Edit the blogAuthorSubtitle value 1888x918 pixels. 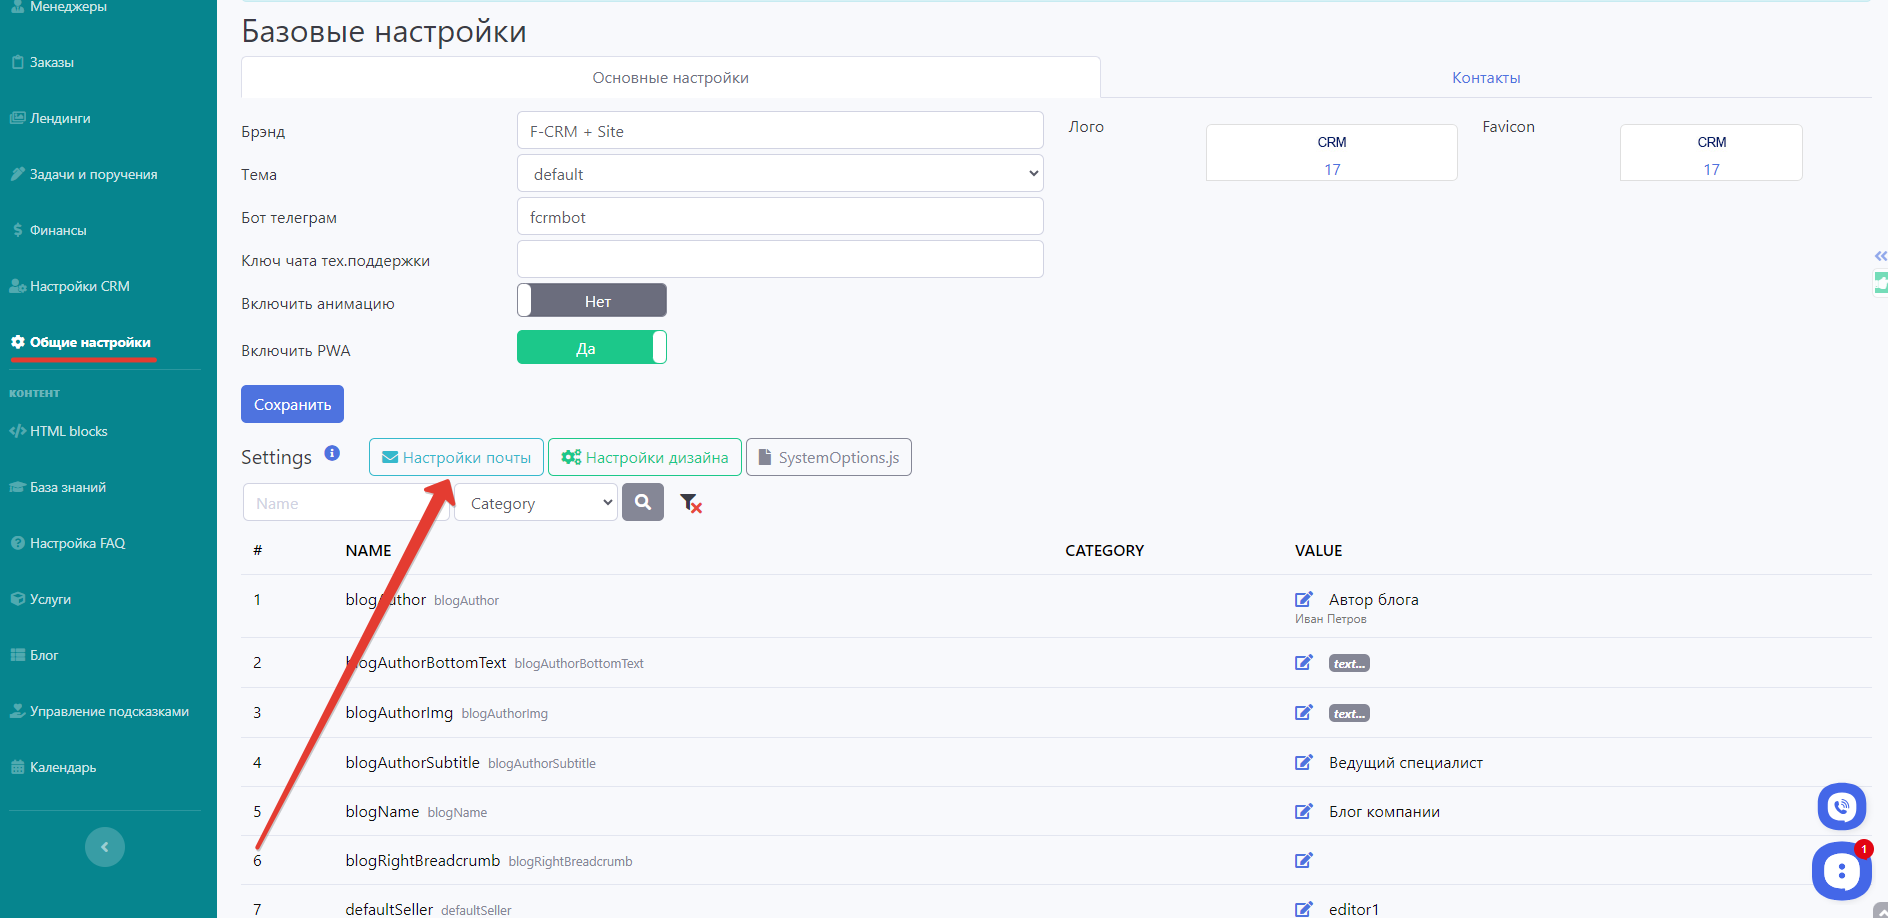point(1303,763)
